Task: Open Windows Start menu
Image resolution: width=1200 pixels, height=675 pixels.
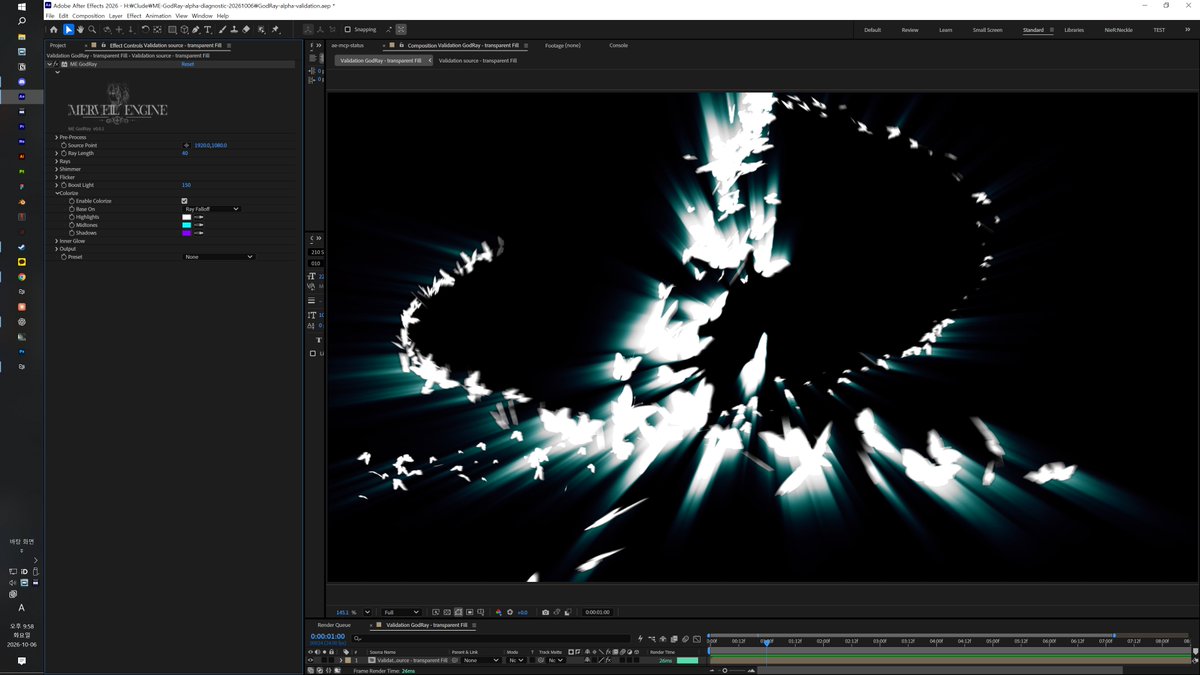Action: coord(22,7)
